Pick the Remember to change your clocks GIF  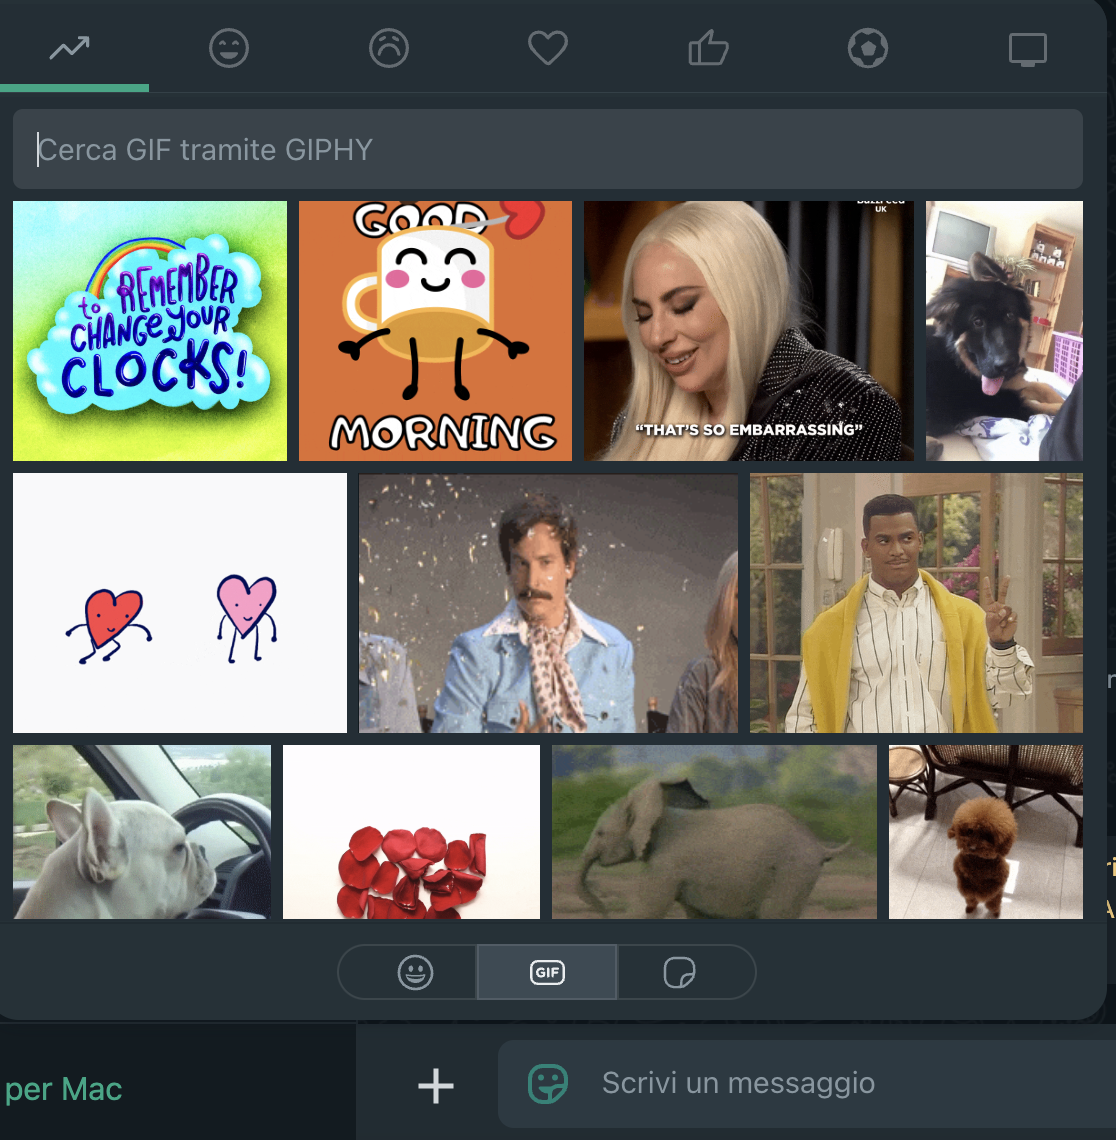click(x=150, y=331)
